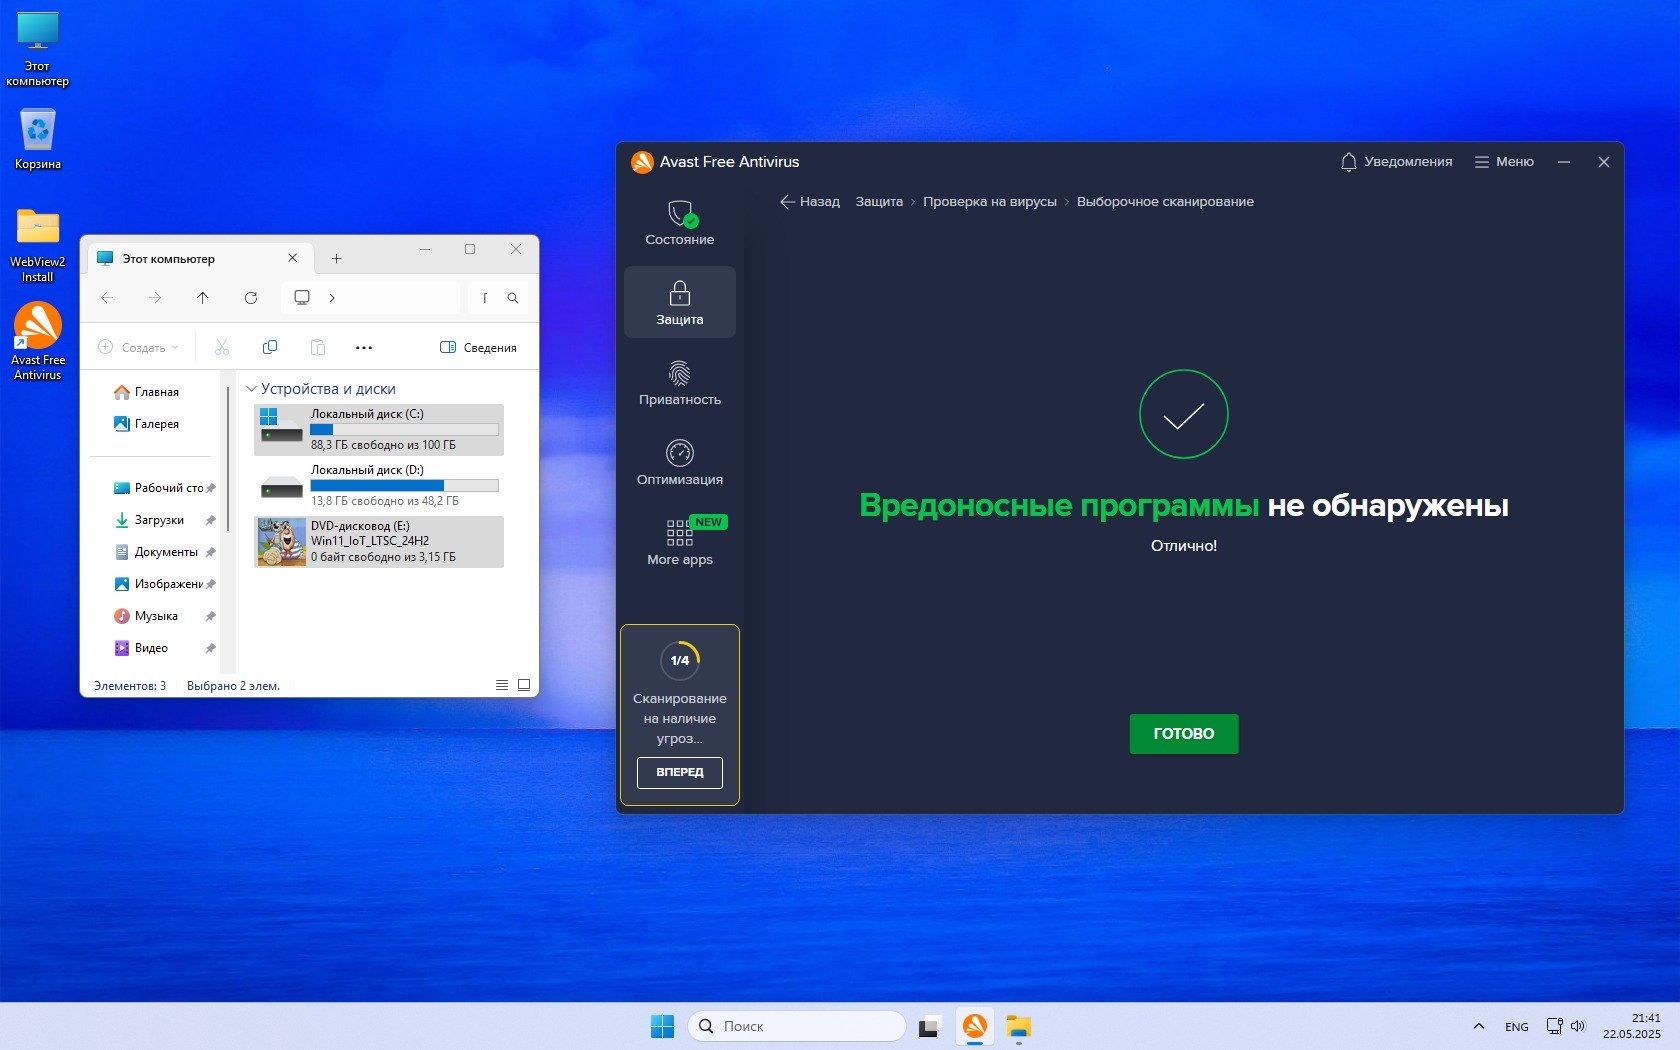Click the ВПЕРЕД button in scan widget
The image size is (1680, 1050).
click(x=680, y=772)
